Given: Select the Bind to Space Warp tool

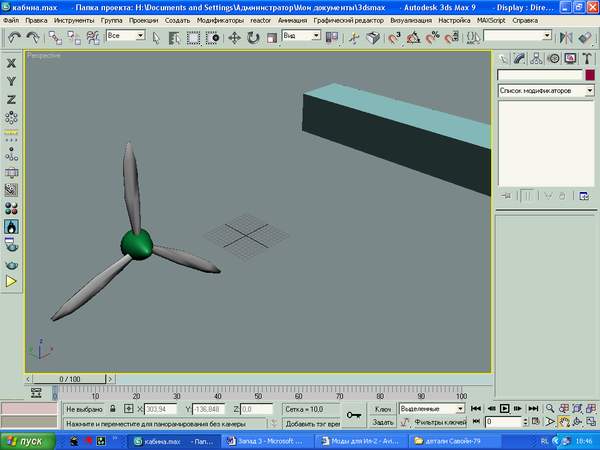Looking at the screenshot, I should pyautogui.click(x=93, y=38).
